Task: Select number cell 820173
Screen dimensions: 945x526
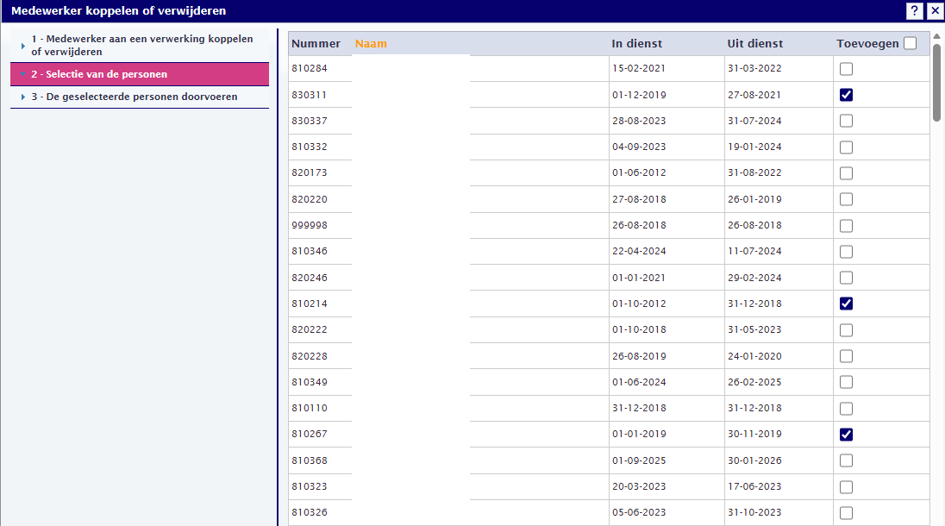Action: [310, 172]
